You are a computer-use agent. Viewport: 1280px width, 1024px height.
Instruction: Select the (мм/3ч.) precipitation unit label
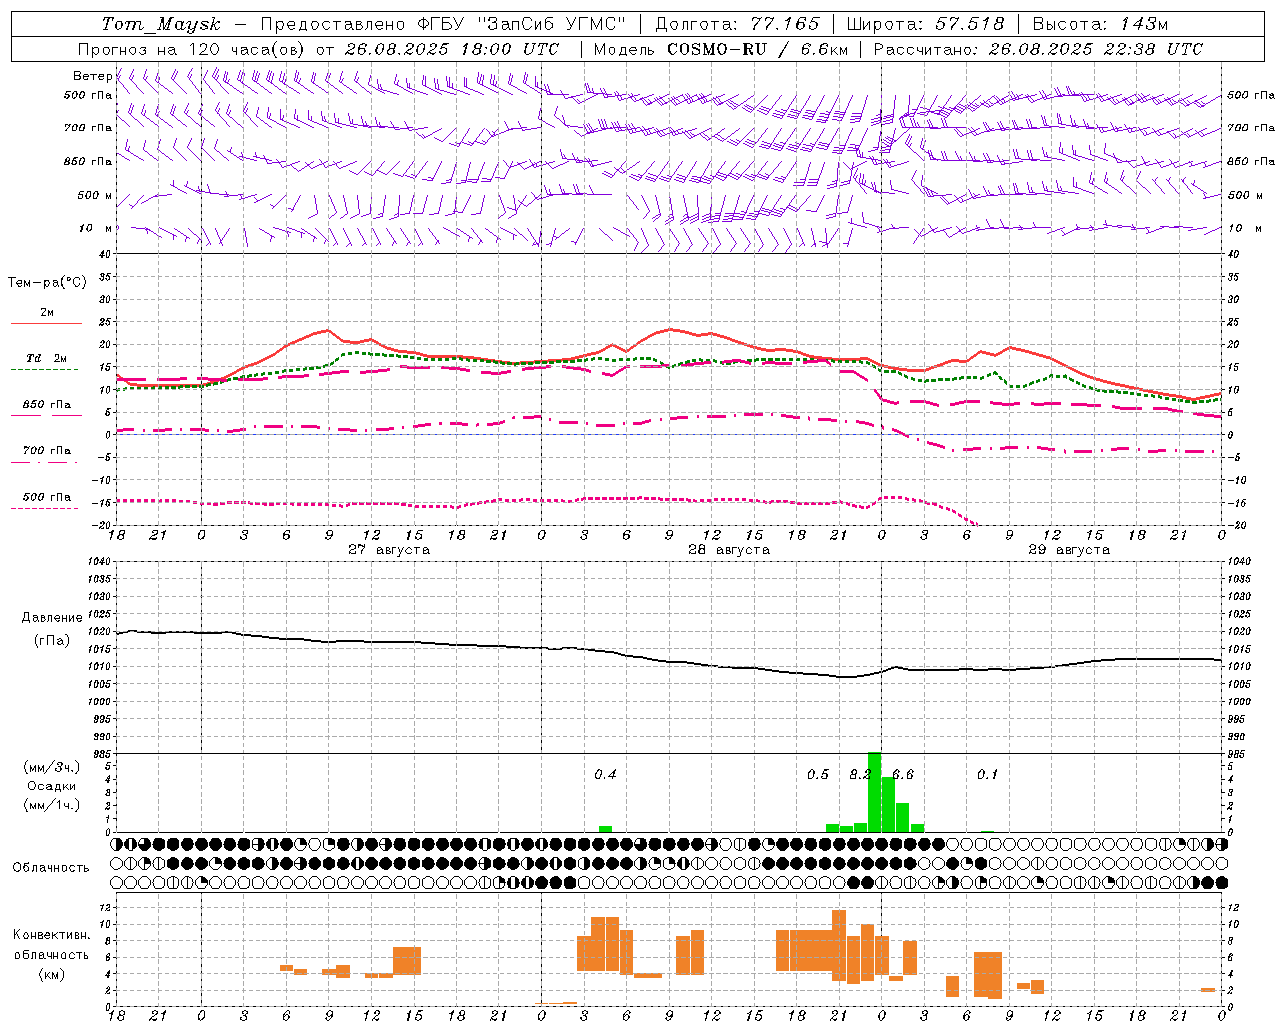52,768
